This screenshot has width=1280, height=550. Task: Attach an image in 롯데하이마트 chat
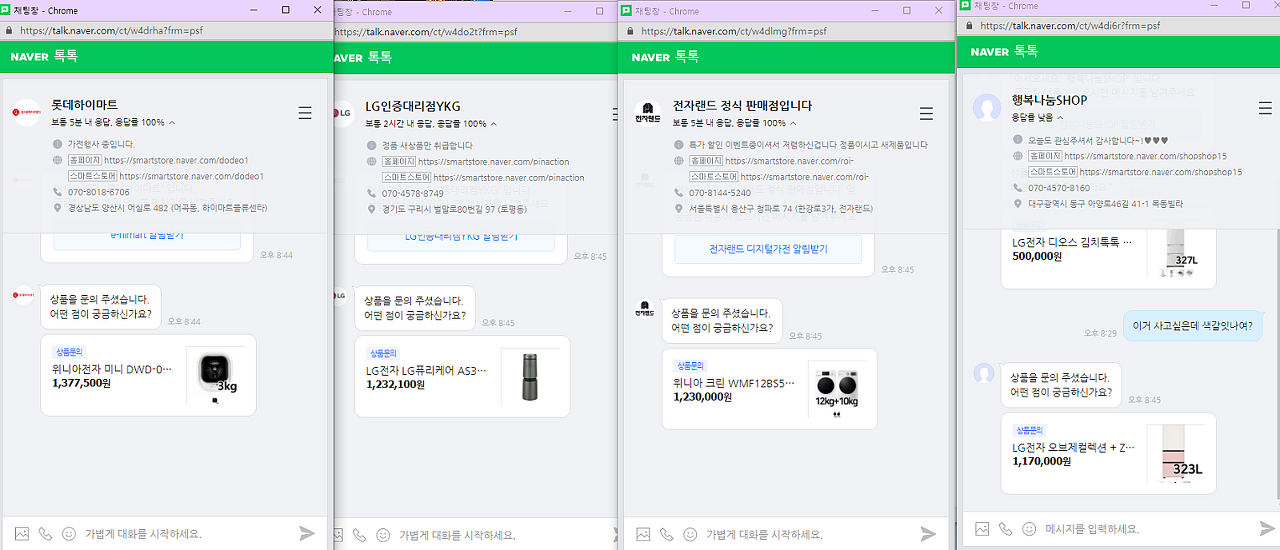coord(21,534)
